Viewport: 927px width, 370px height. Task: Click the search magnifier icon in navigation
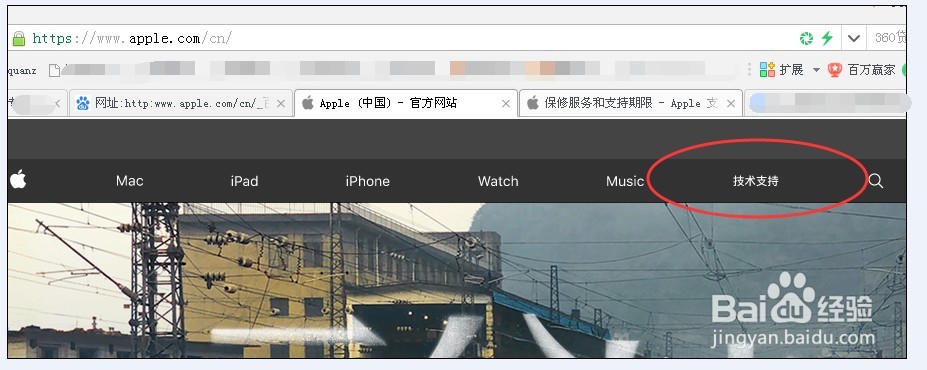876,181
